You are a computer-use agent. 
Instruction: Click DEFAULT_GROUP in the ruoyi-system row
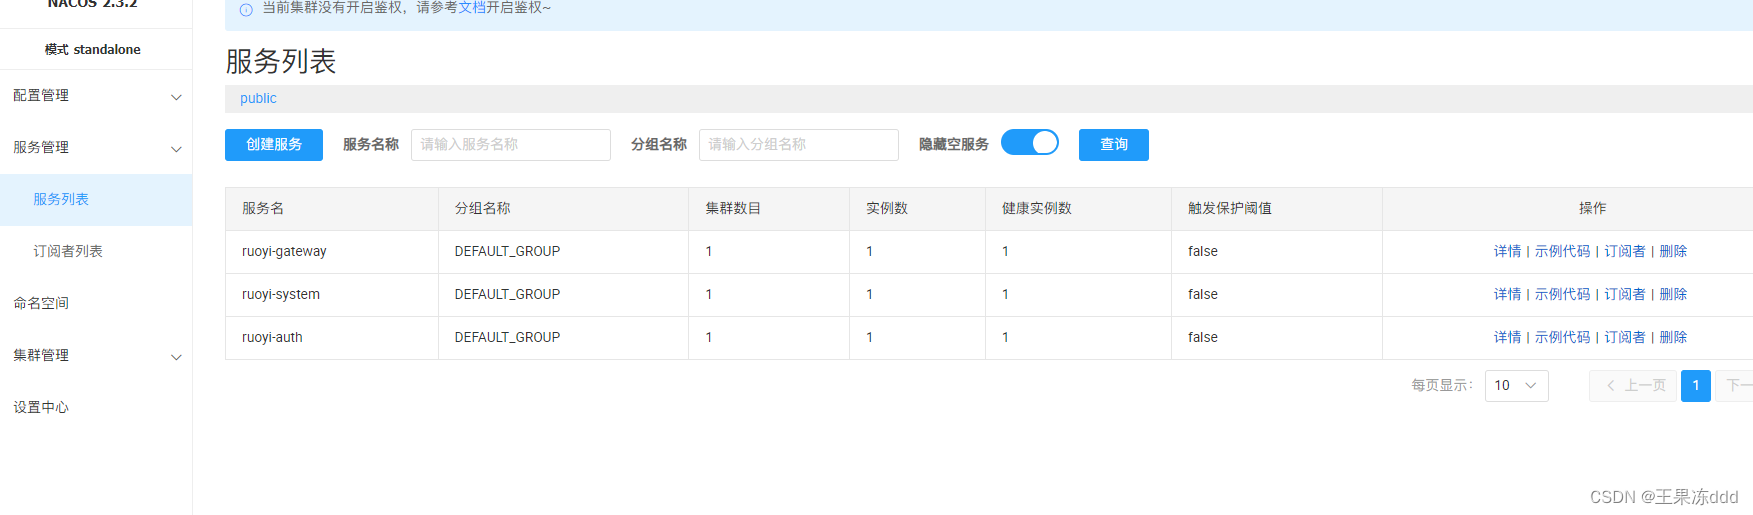507,295
